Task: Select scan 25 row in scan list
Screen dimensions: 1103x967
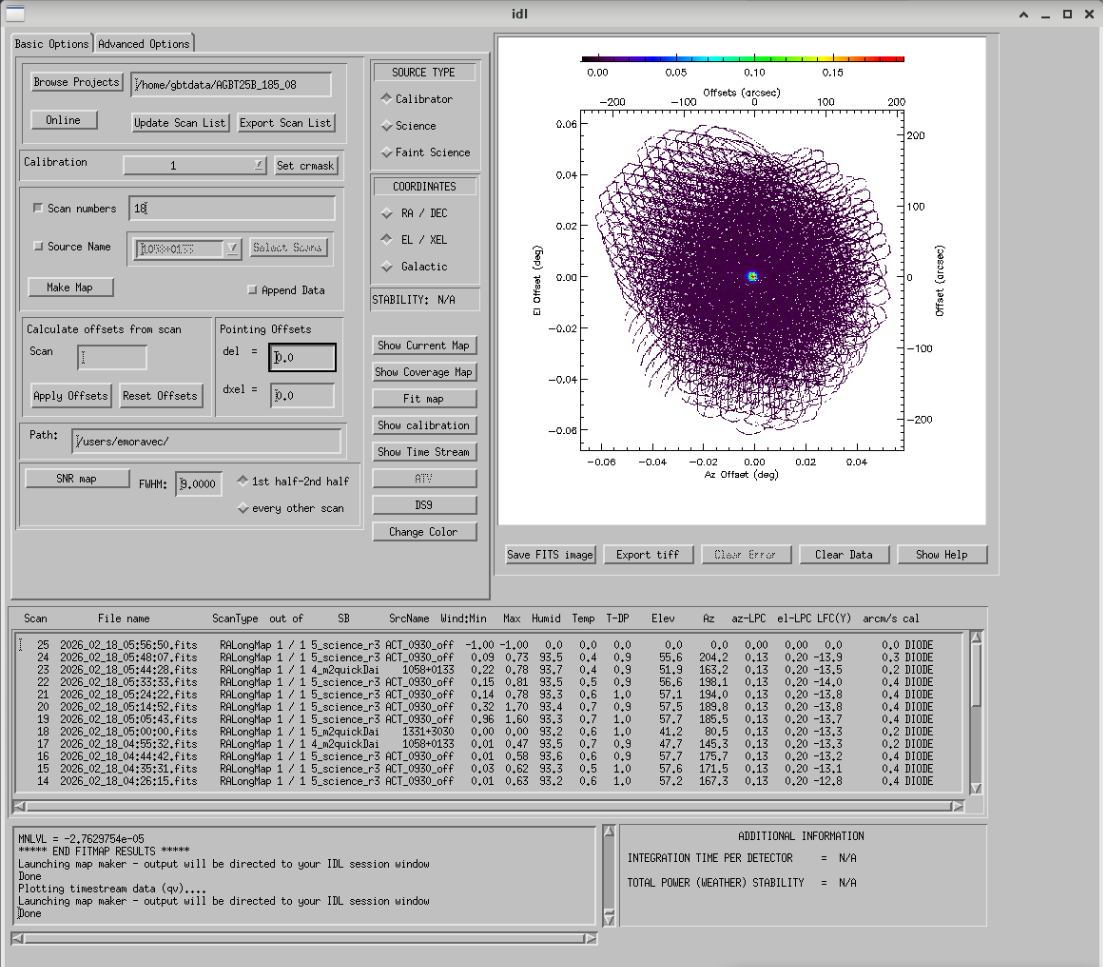Action: 490,645
